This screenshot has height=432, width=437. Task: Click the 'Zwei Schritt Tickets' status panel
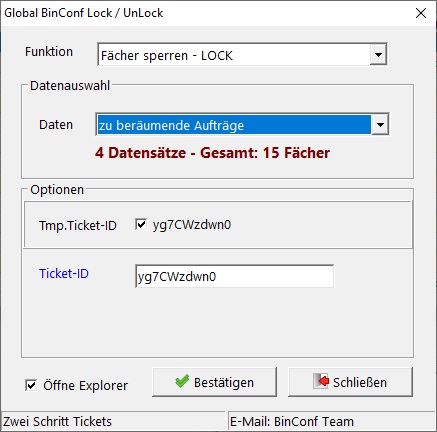(113, 421)
